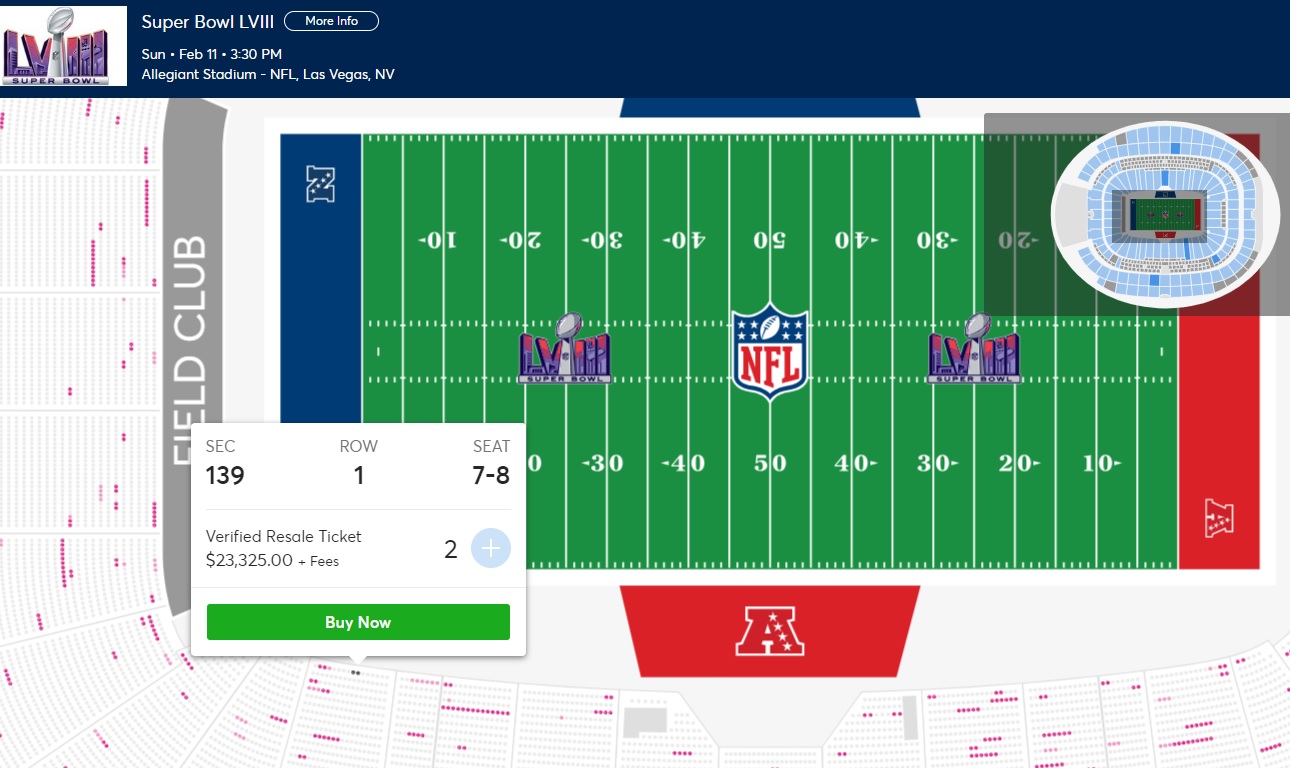
Task: Click the row value 1 in popup
Action: 359,475
